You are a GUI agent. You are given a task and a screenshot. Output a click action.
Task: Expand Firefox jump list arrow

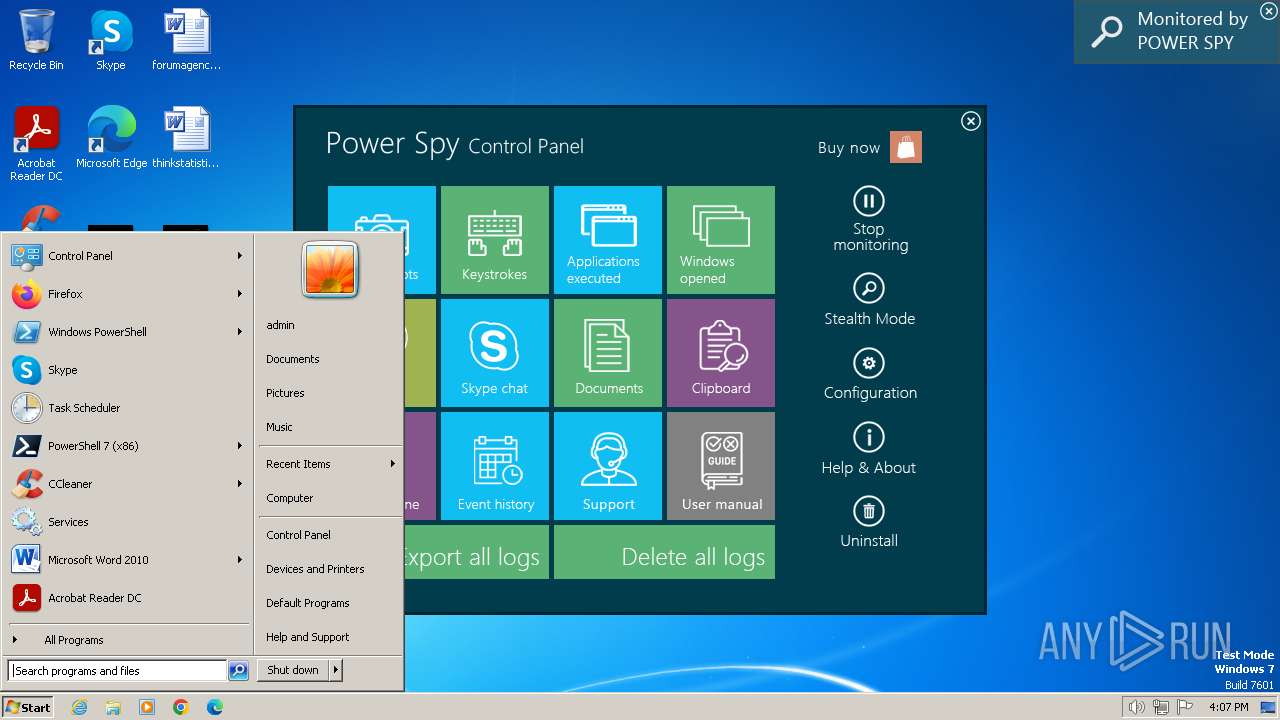click(240, 294)
